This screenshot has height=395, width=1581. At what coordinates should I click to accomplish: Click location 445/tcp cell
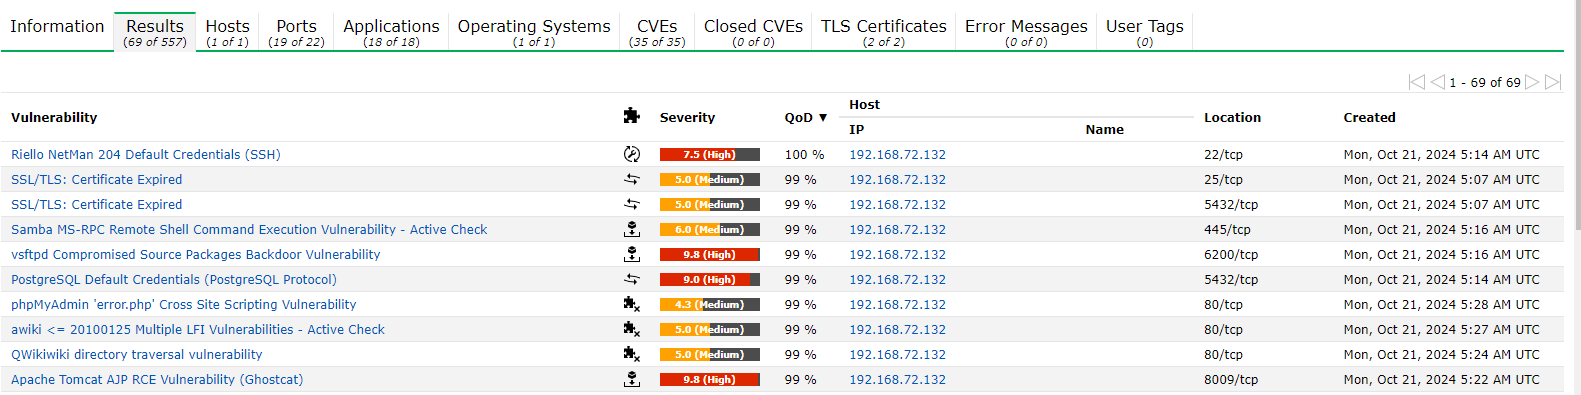point(1227,229)
